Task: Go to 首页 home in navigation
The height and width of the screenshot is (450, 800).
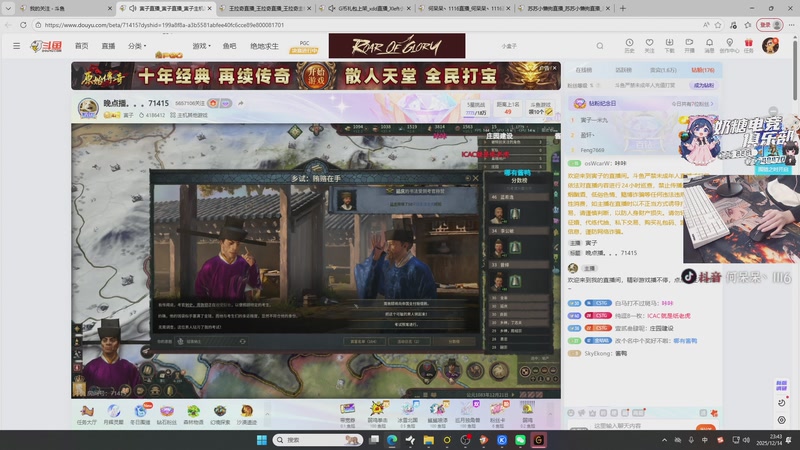Action: point(82,46)
